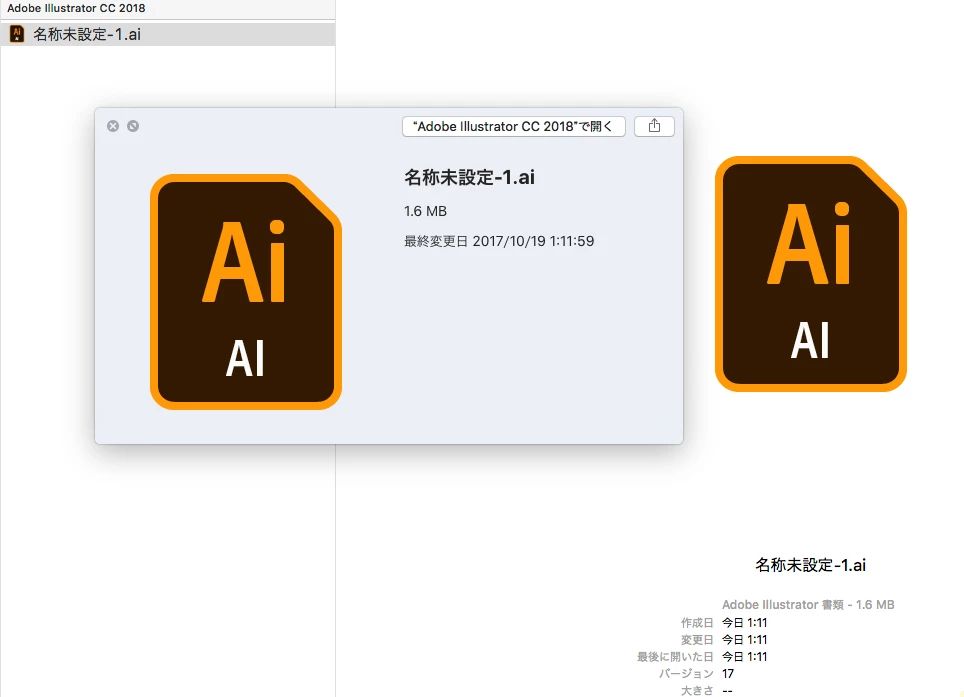This screenshot has height=697, width=964.
Task: Click the 変更日 今日 1:11 row
Action: coord(724,640)
